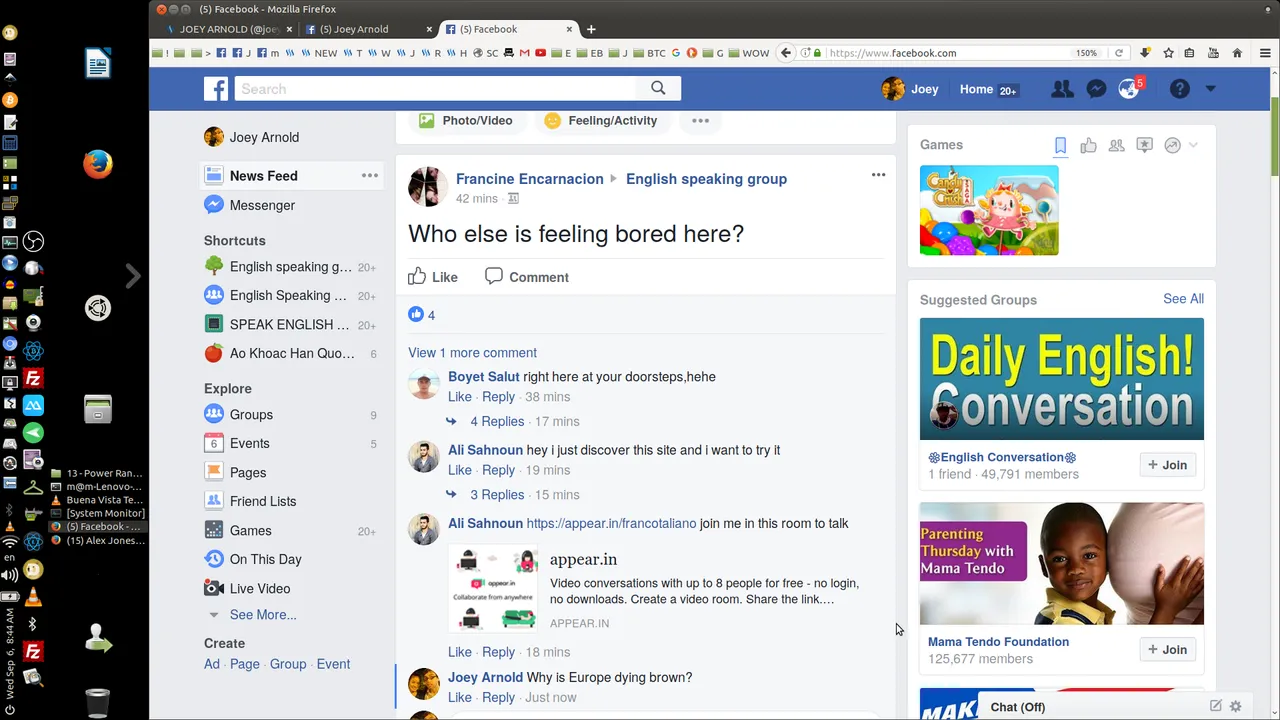Click the search magnifier button

[x=658, y=88]
